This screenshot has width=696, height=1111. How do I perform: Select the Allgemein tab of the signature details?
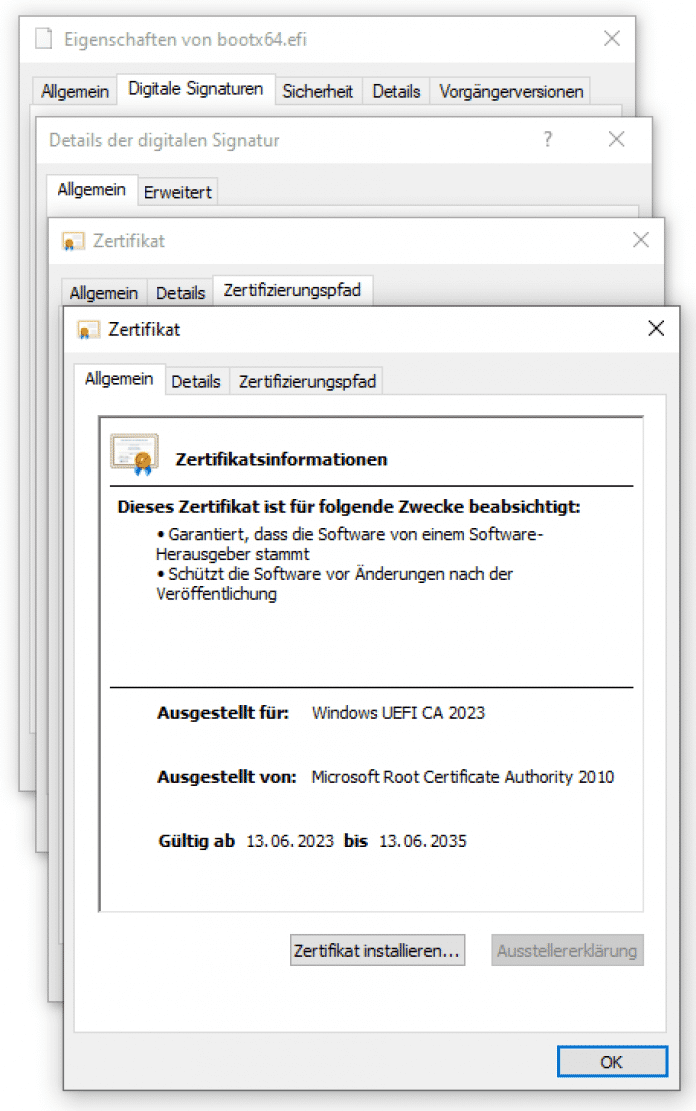[91, 189]
